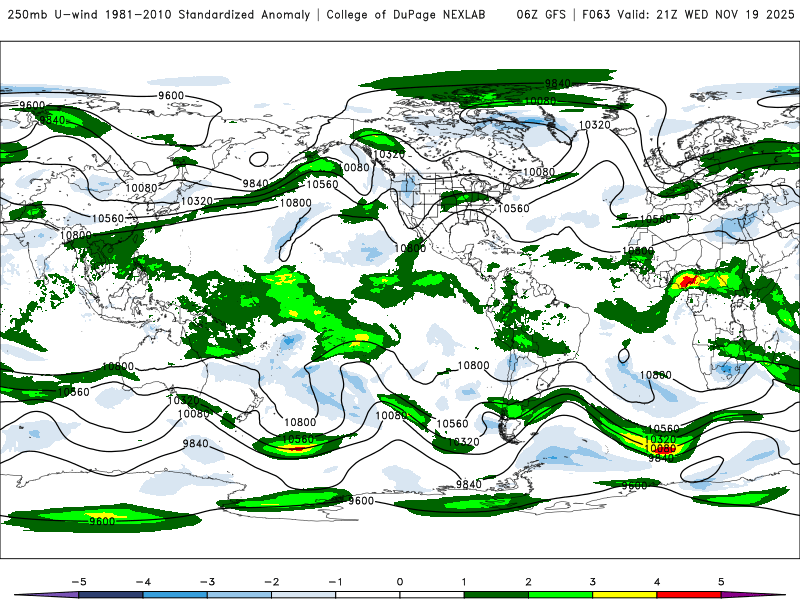This screenshot has width=800, height=600.
Task: Click the '-2' colorbar label
Action: point(271,582)
